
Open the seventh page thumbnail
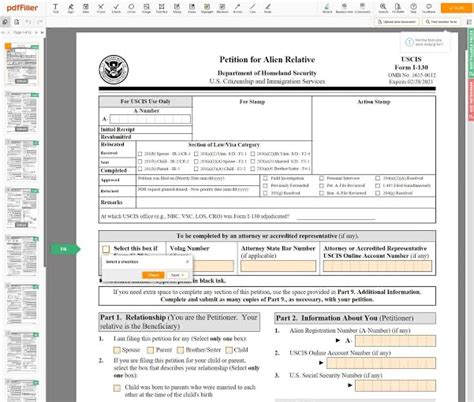click(x=22, y=352)
